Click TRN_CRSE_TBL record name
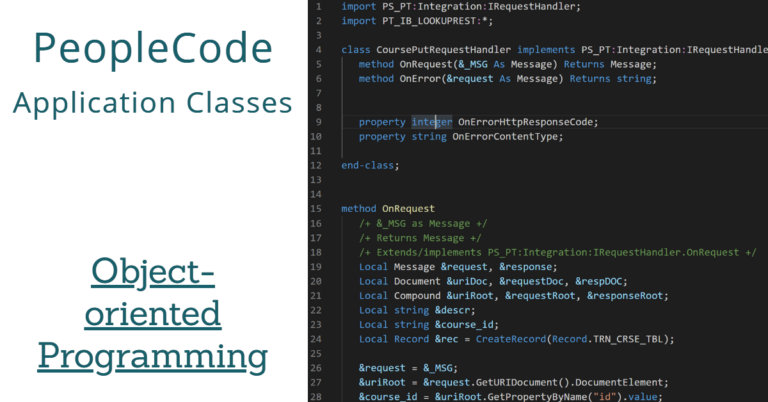The width and height of the screenshot is (768, 402). tap(627, 339)
